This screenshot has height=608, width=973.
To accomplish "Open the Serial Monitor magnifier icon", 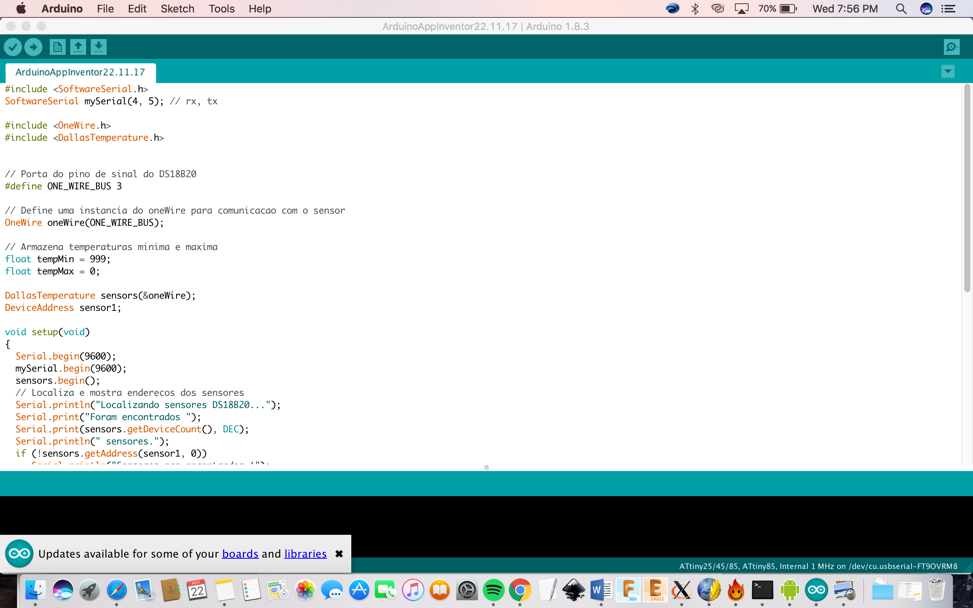I will tap(951, 47).
